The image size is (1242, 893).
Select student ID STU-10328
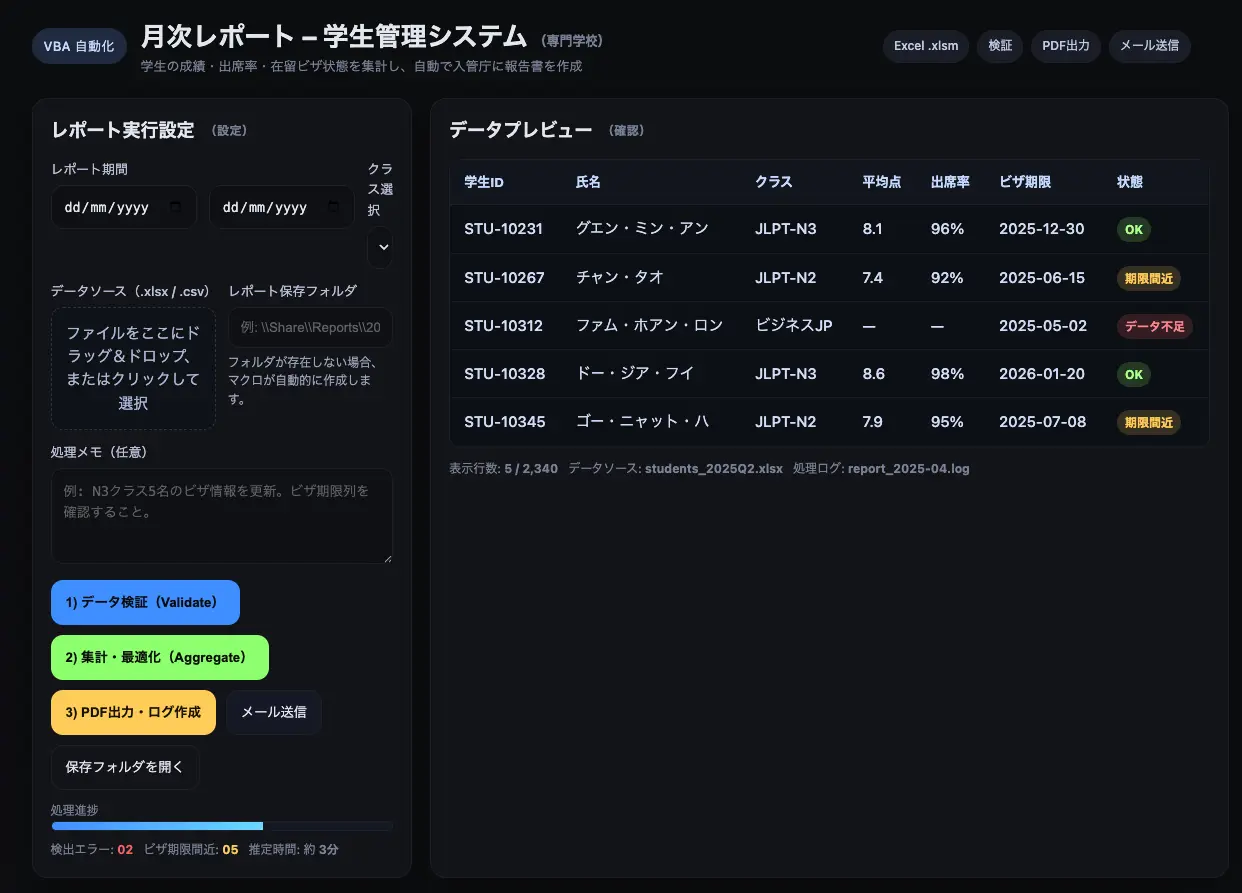[x=505, y=373]
